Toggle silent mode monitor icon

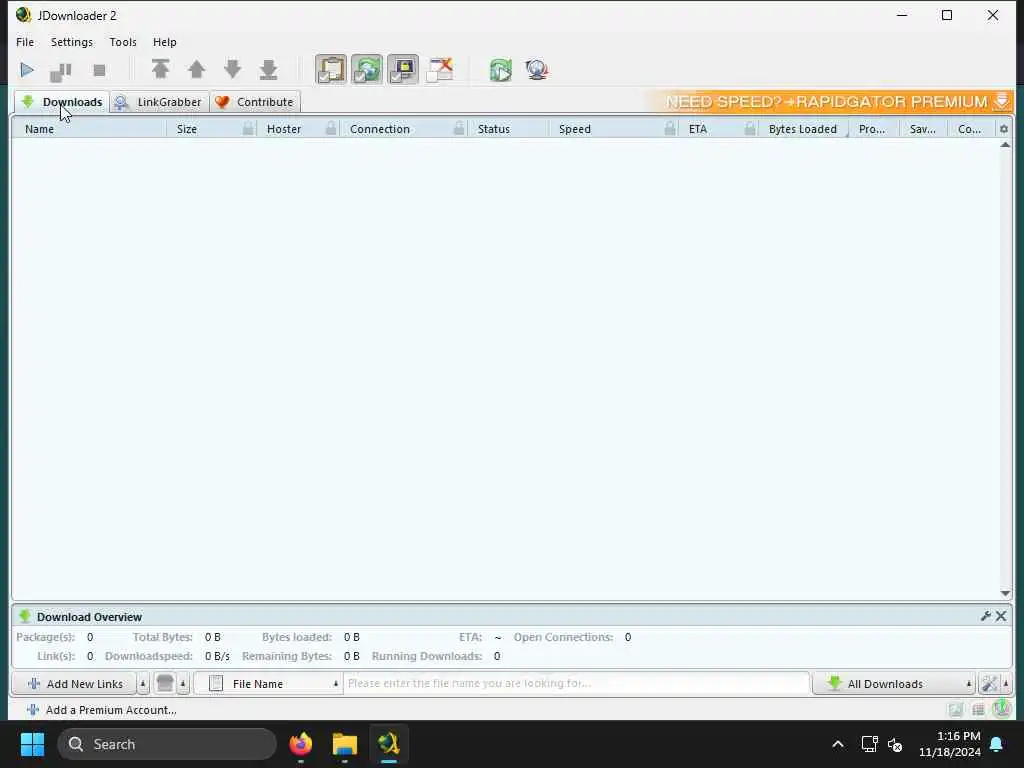point(403,69)
